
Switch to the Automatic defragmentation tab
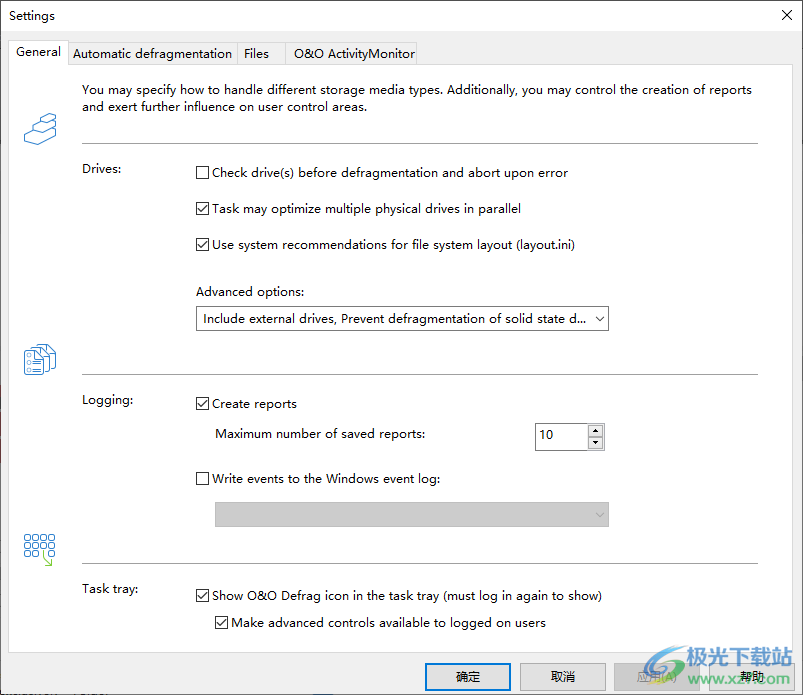pyautogui.click(x=152, y=54)
